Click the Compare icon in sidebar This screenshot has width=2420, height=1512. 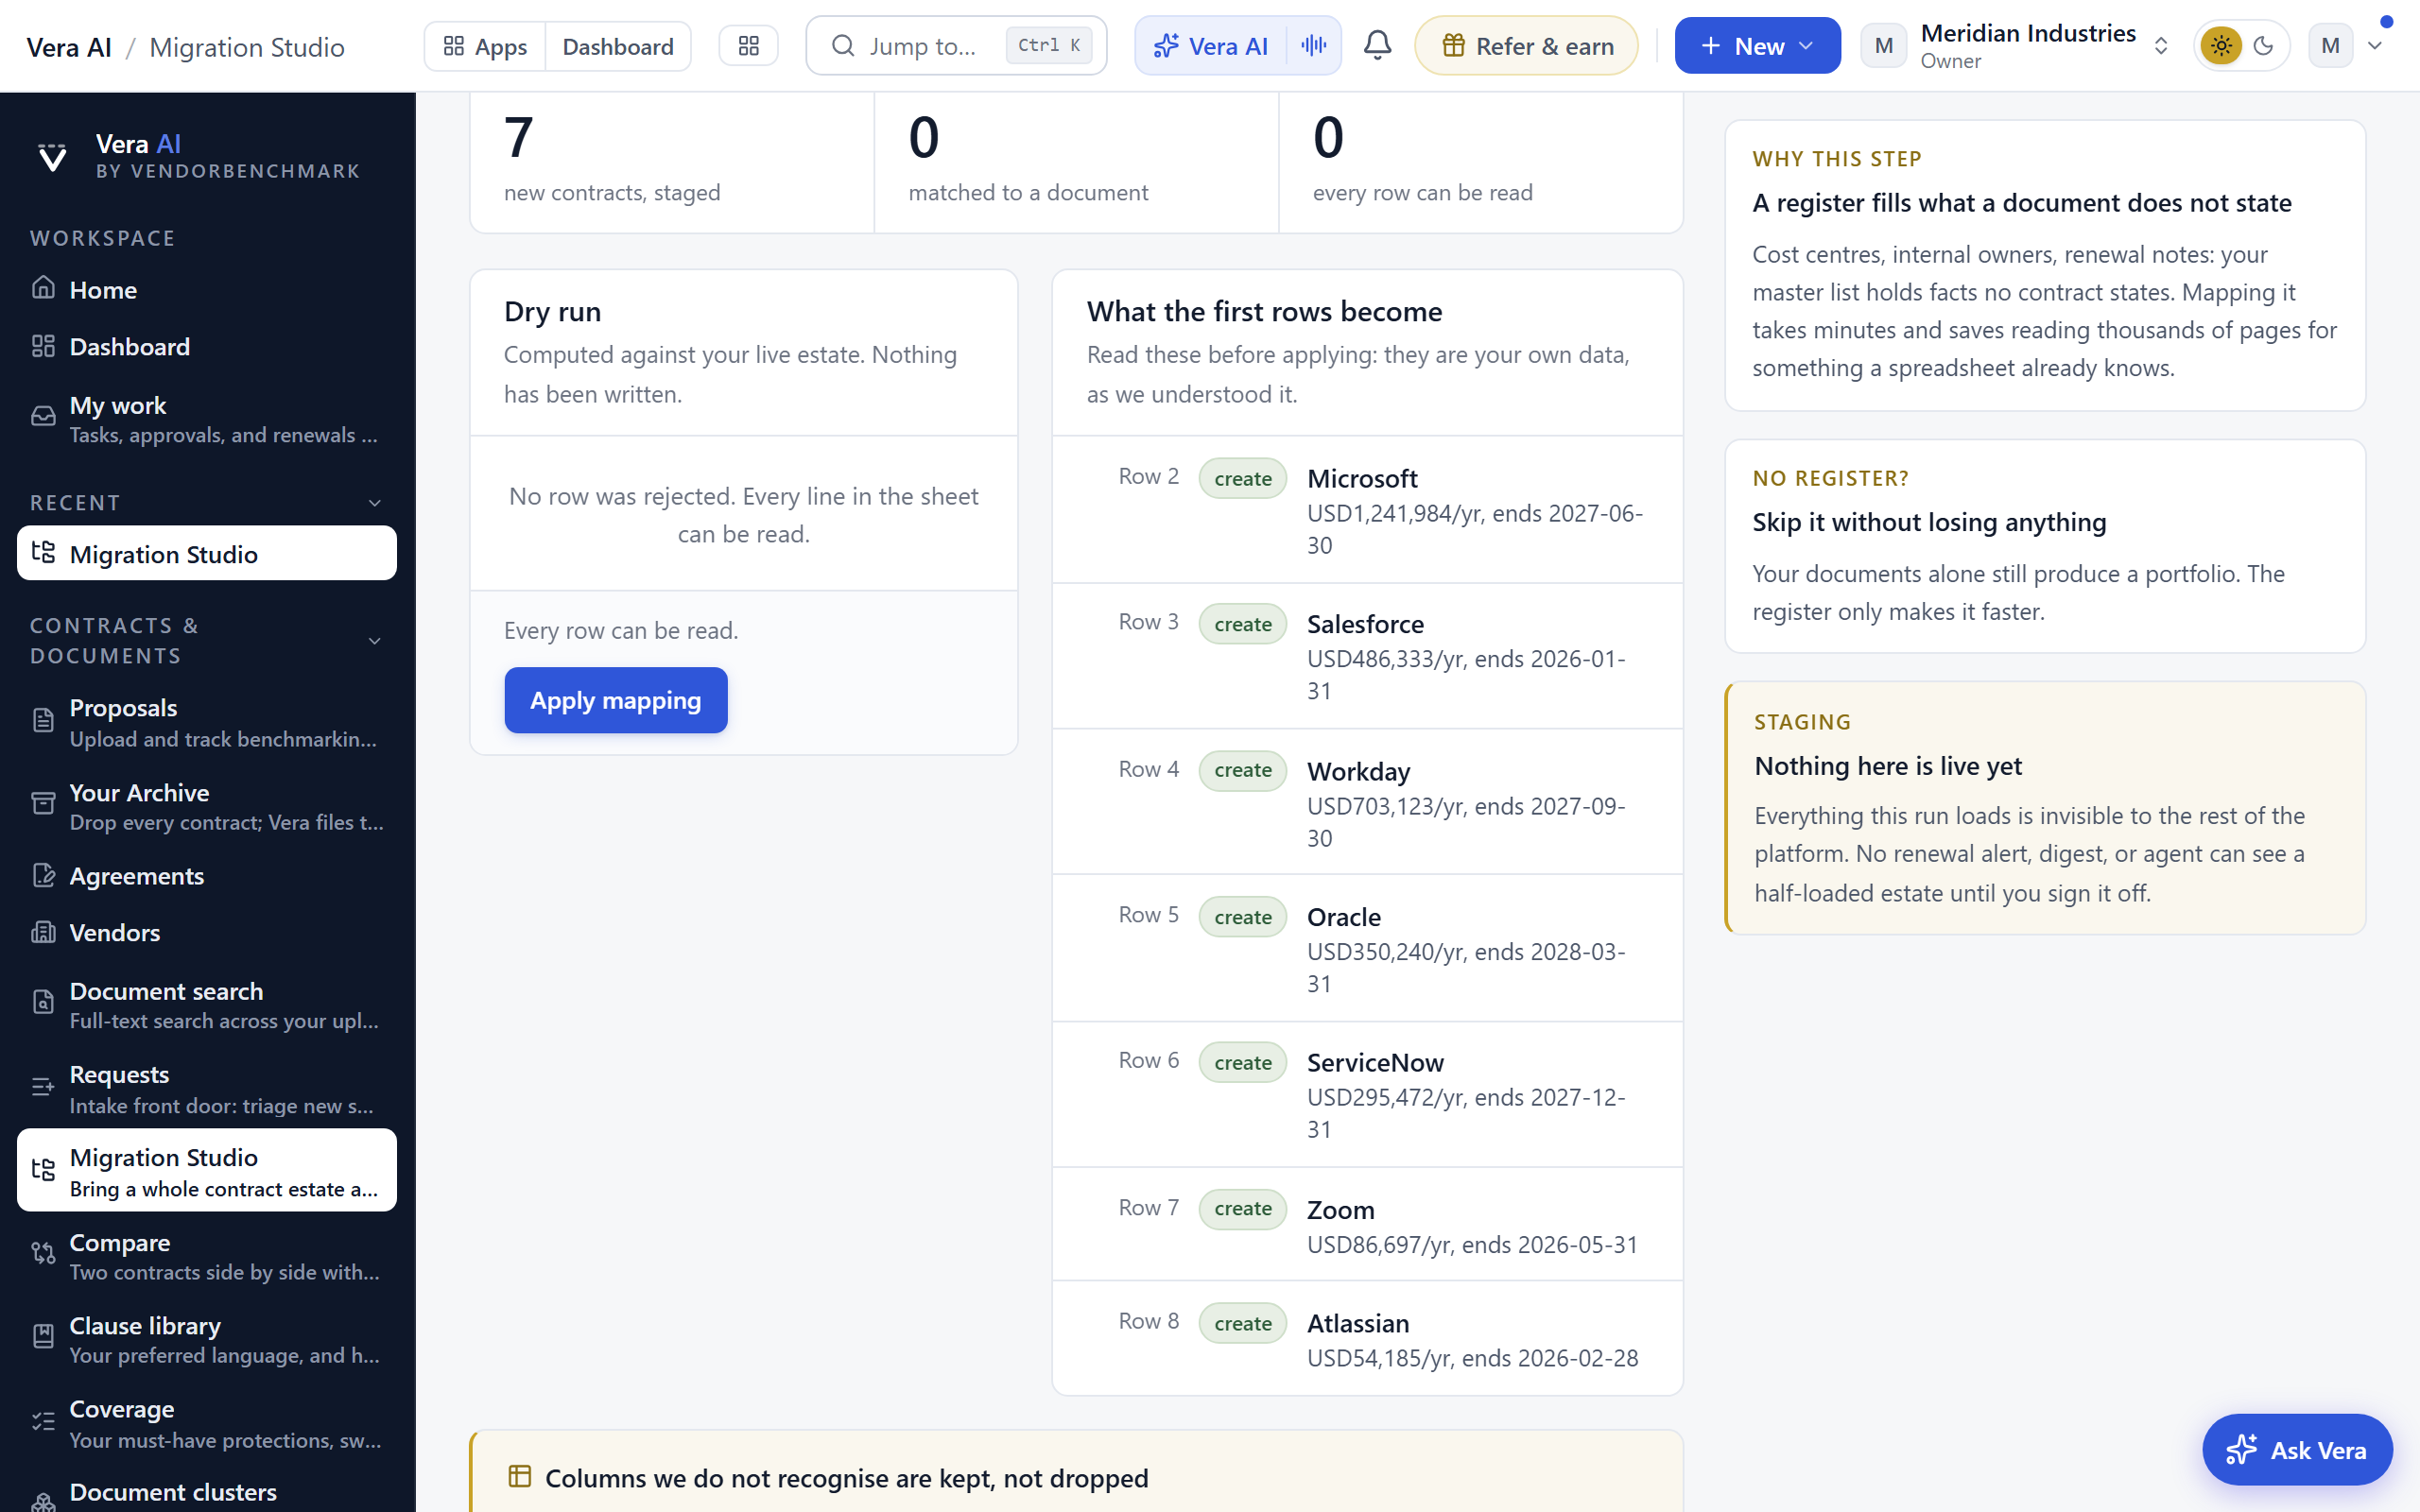[x=43, y=1254]
